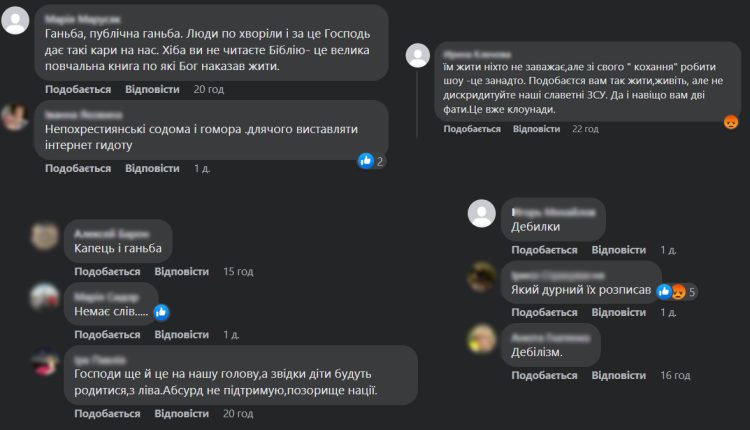Viewport: 750px width, 430px height.
Task: Open '16 год' timestamp under 'Дебілізм.'
Action: click(675, 375)
